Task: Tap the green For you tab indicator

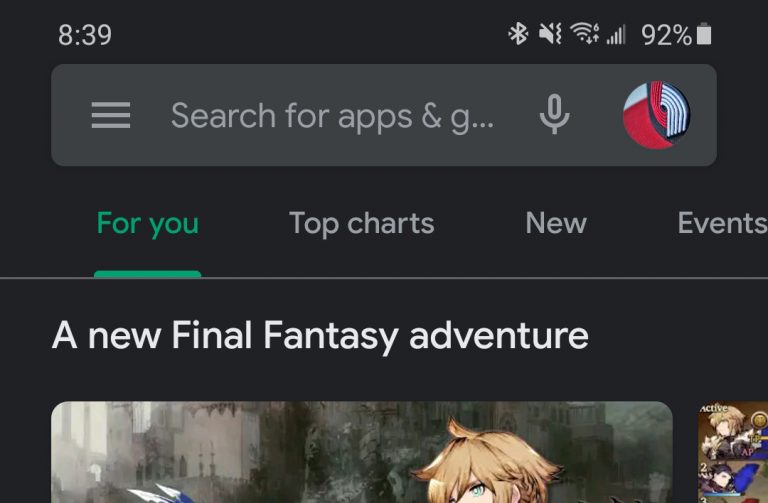Action: point(147,274)
